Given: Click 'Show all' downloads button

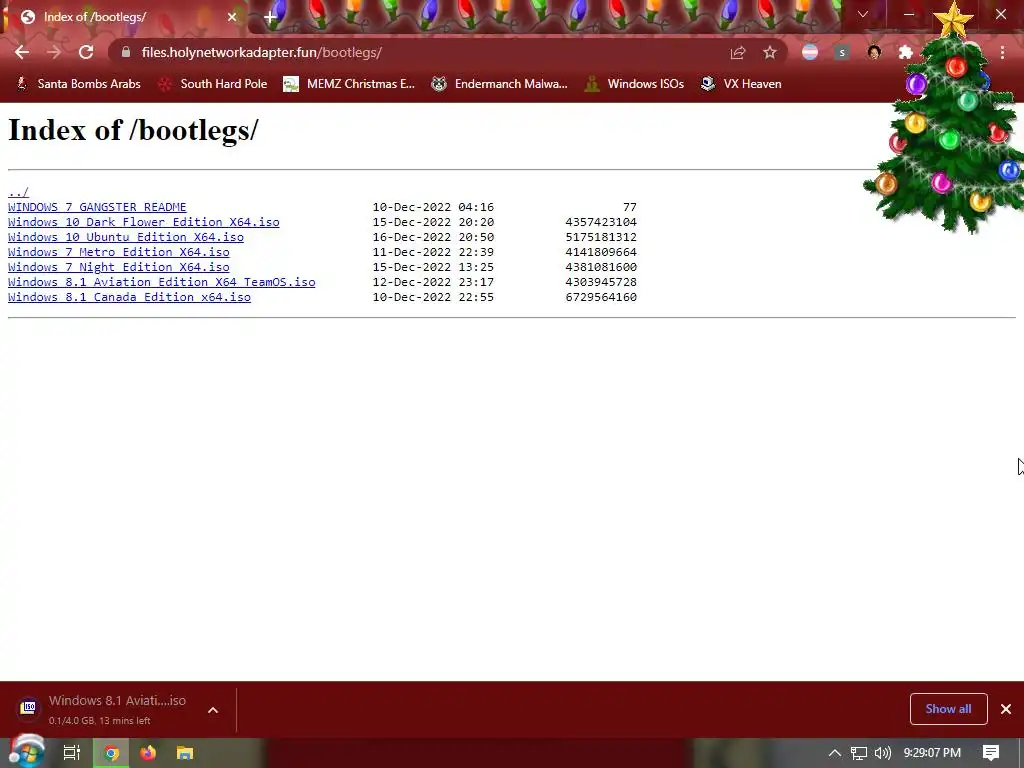Looking at the screenshot, I should coord(948,709).
